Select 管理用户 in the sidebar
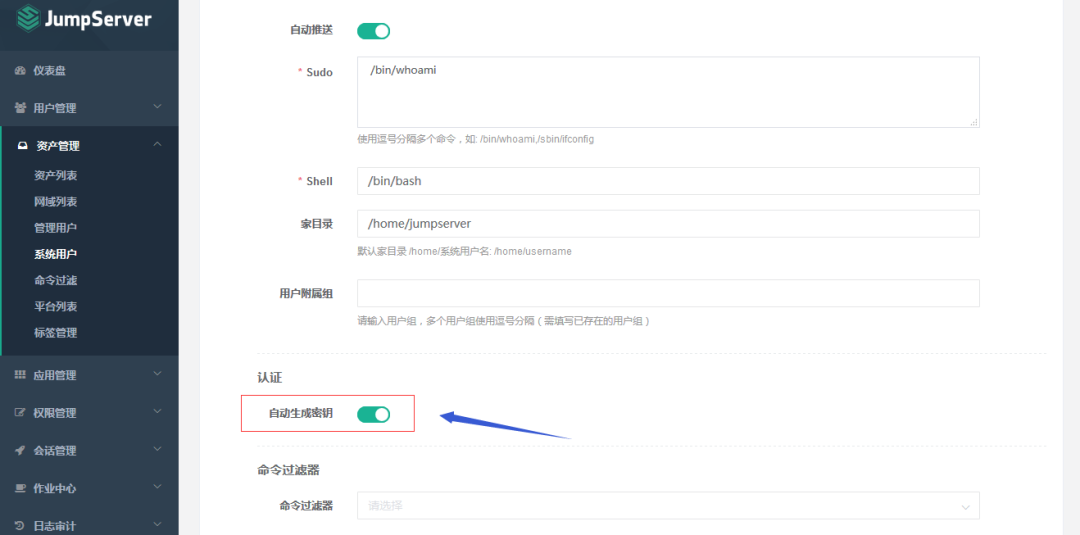The image size is (1080, 535). coord(56,228)
